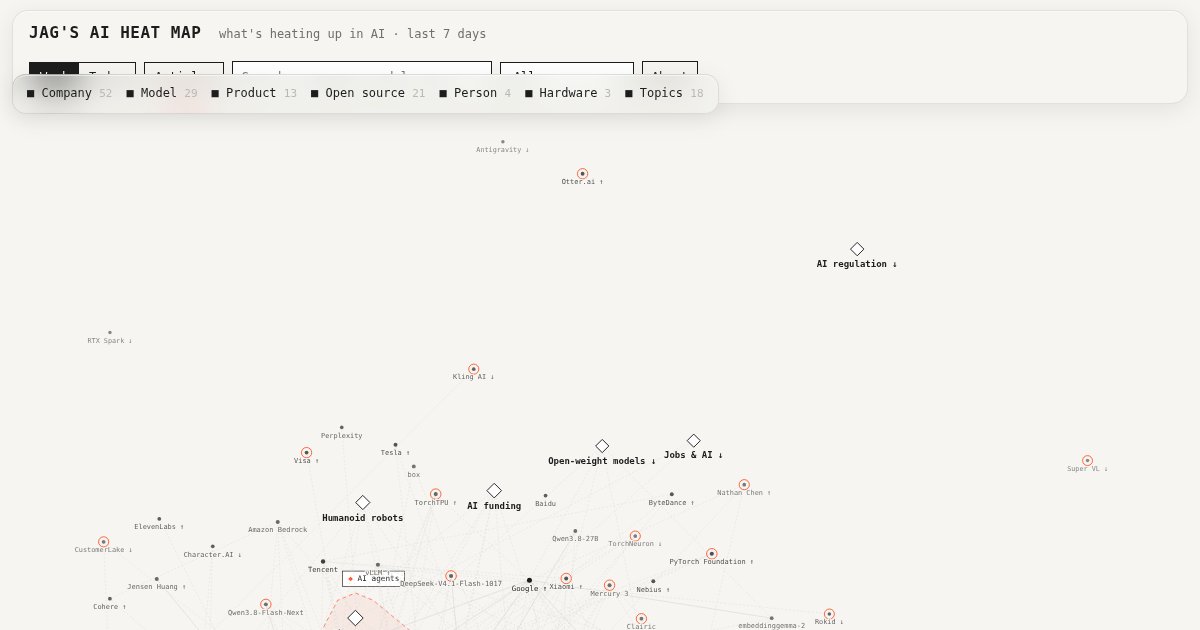Screen dimensions: 1200x630
Task: Select the Antigravity node dot
Action: pos(503,142)
